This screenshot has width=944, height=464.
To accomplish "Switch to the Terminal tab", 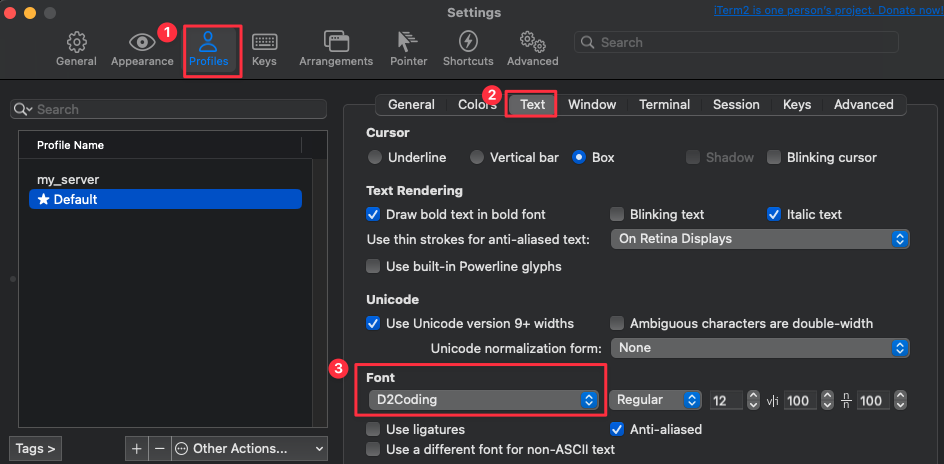I will (665, 105).
